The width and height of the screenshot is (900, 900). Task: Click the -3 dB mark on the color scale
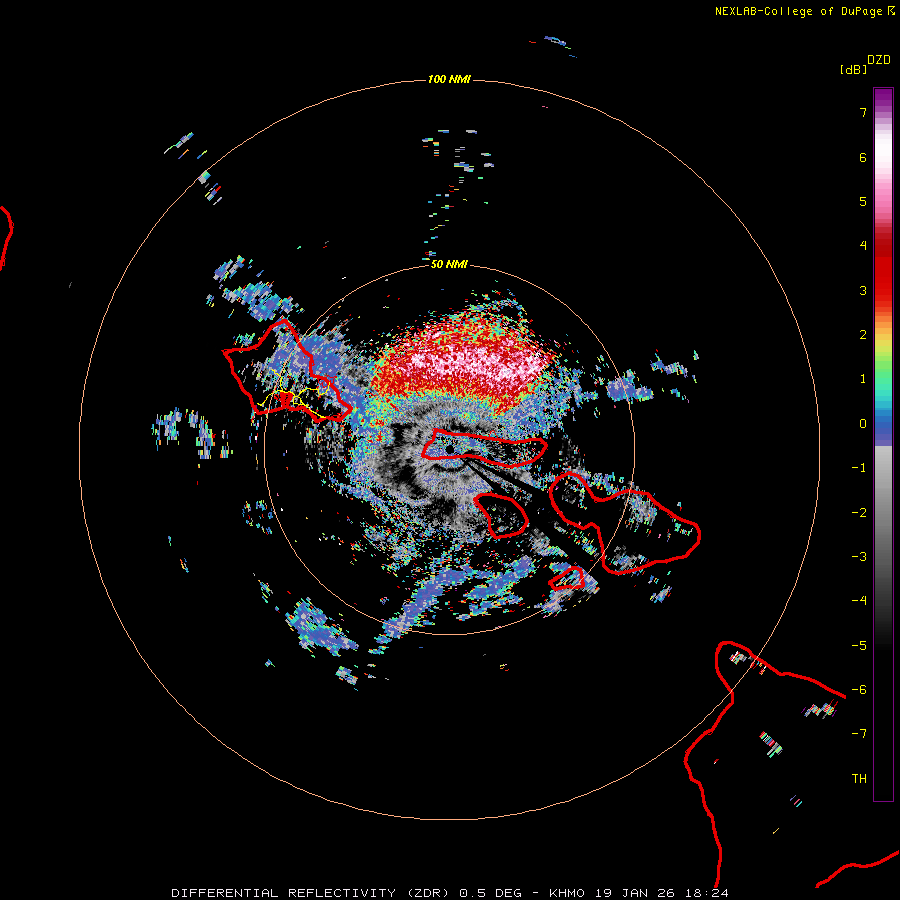(859, 557)
